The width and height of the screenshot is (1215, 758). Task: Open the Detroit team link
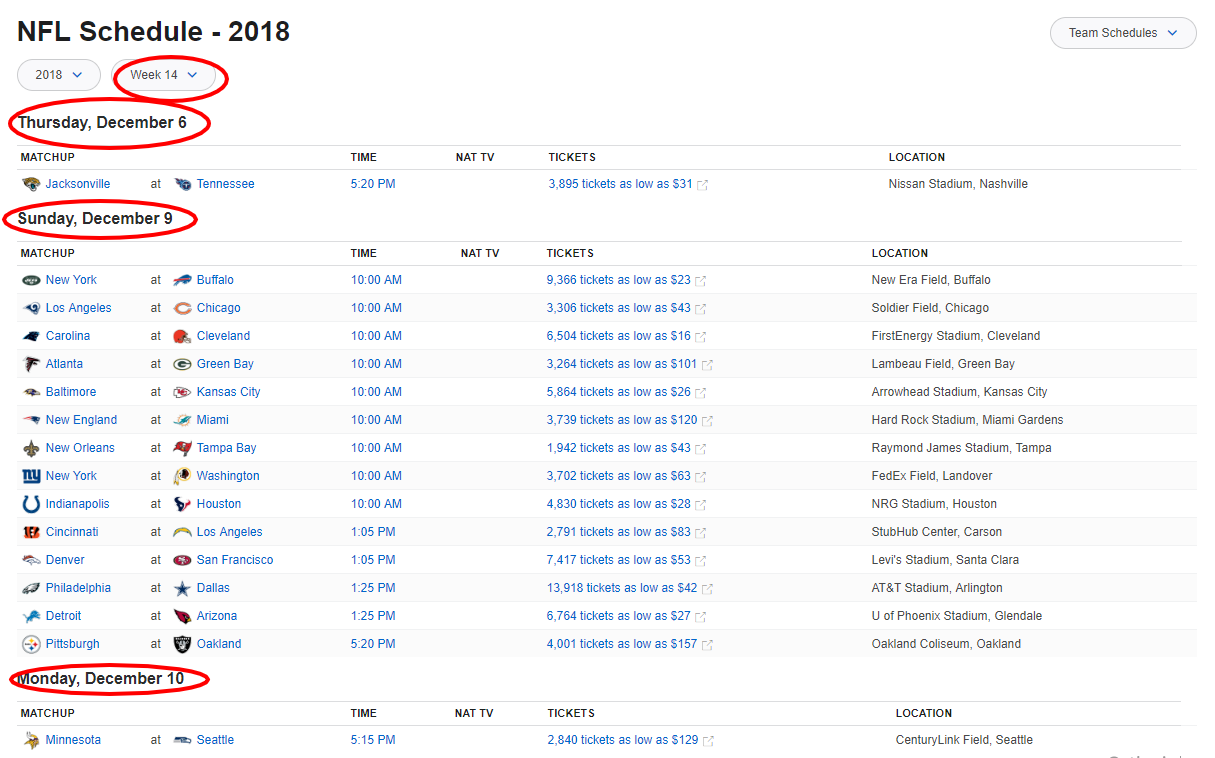tap(64, 616)
